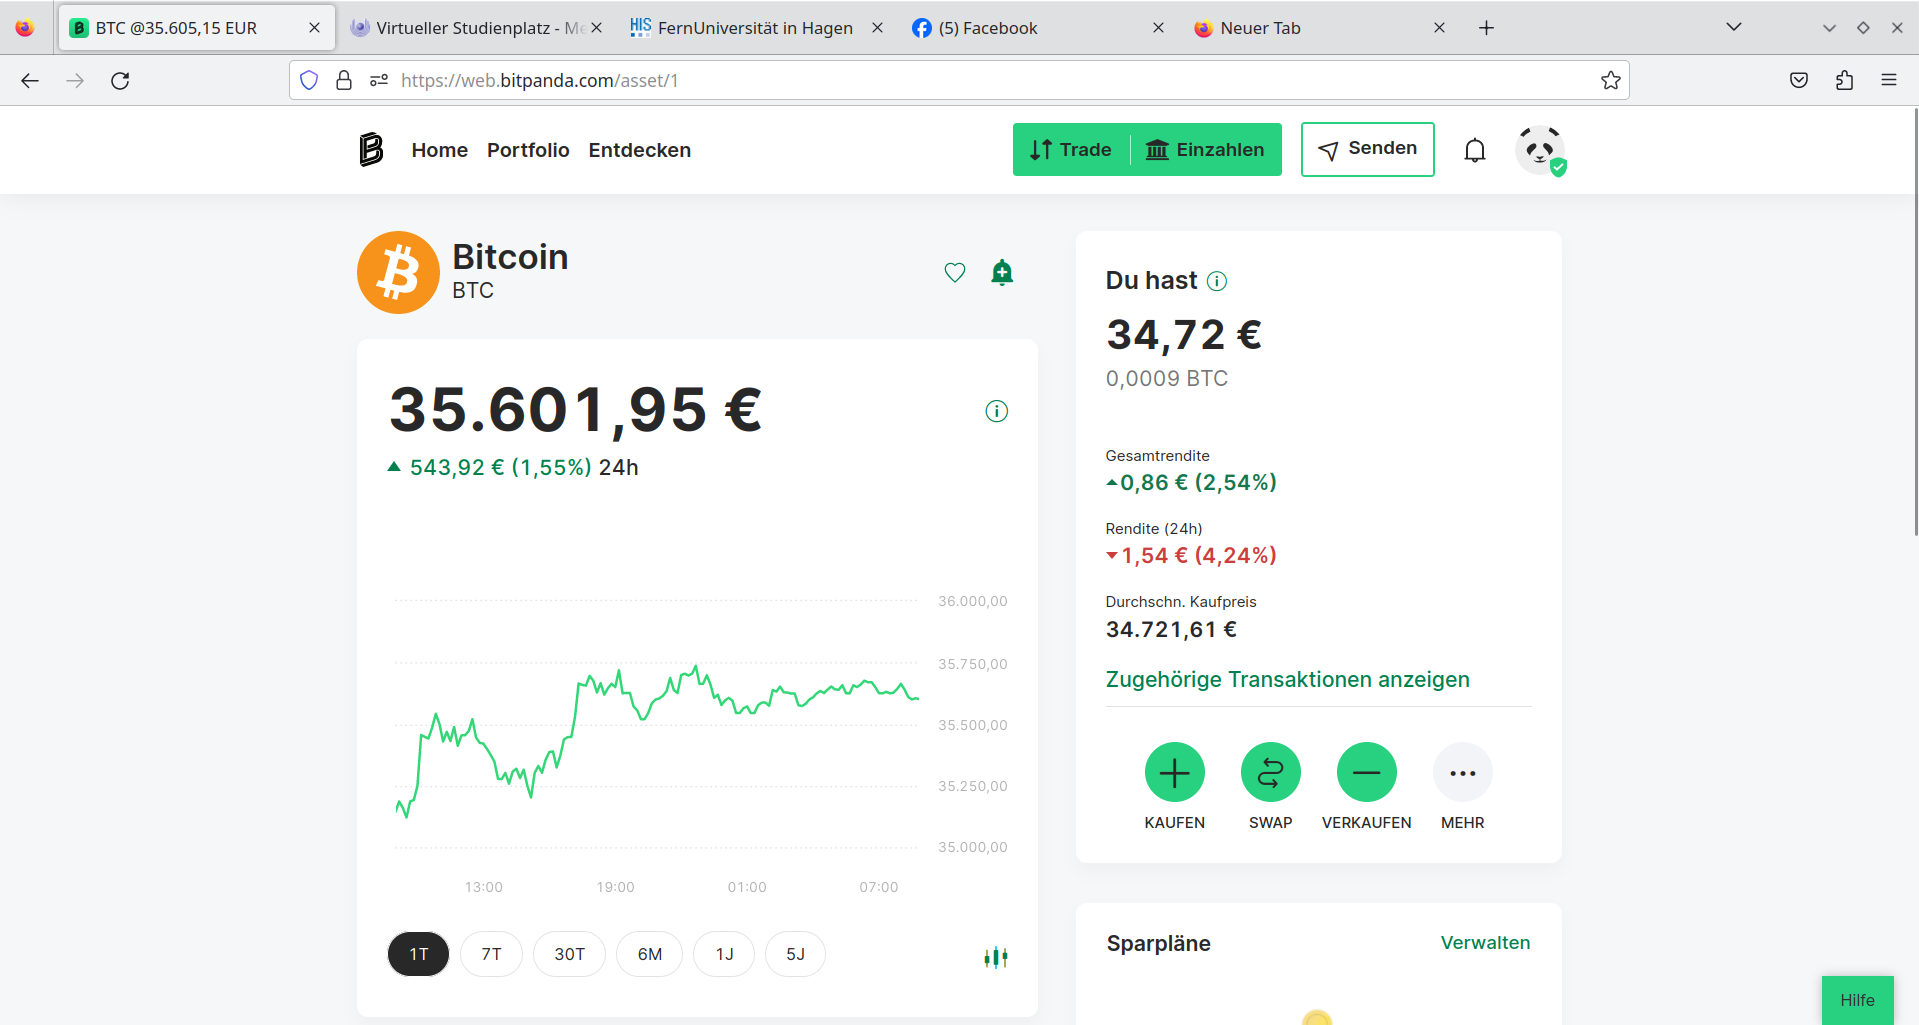
Task: Open the panda profile avatar menu
Action: point(1540,150)
